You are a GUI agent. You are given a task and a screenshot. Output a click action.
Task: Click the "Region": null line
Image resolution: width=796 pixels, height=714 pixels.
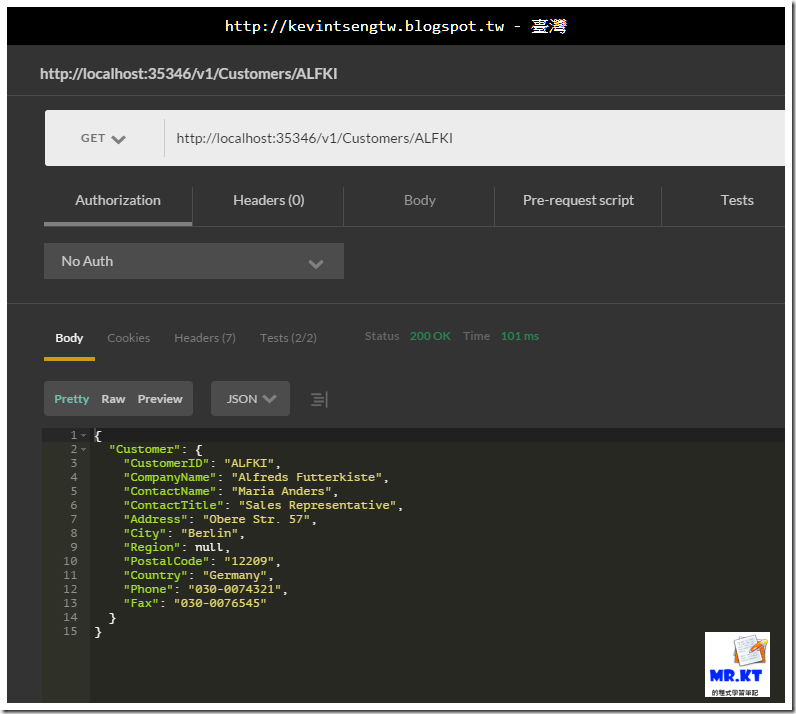tap(177, 547)
